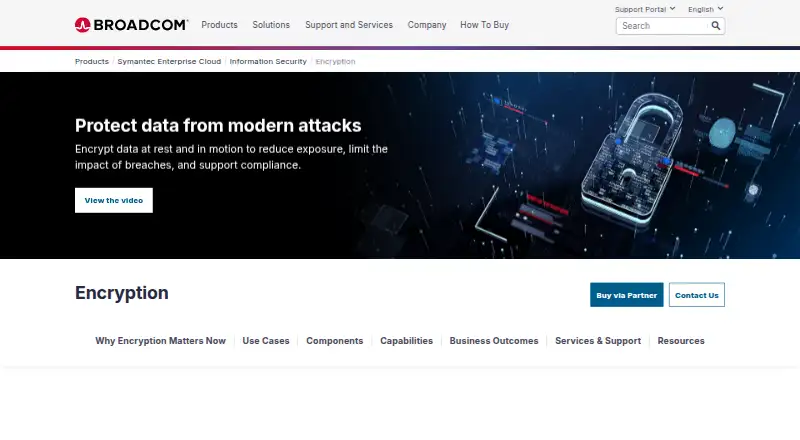Open the Support and Services menu
Screen dimensions: 800x440
pyautogui.click(x=349, y=25)
